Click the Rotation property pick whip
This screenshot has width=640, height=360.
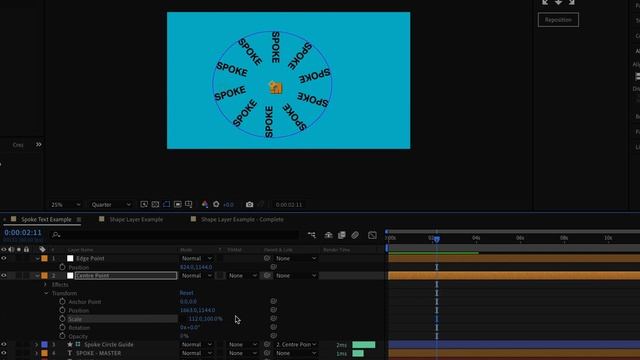click(273, 327)
